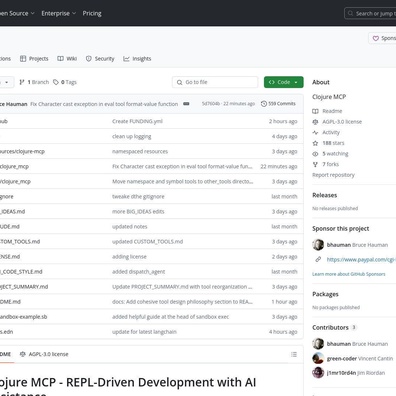
Task: Open the 559 Commits history
Action: (278, 104)
